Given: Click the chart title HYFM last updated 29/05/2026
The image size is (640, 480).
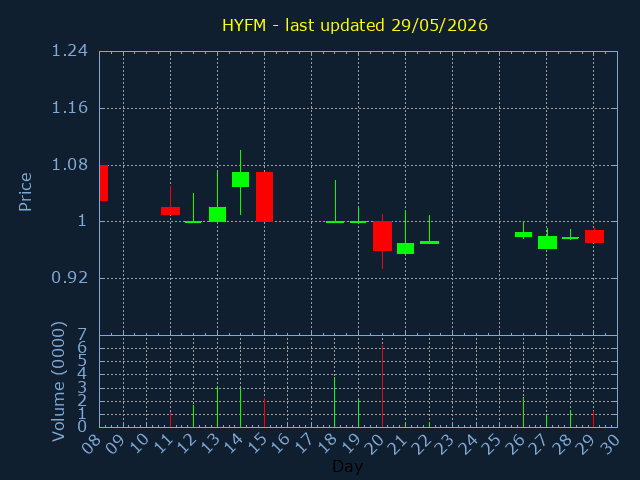Looking at the screenshot, I should (355, 25).
